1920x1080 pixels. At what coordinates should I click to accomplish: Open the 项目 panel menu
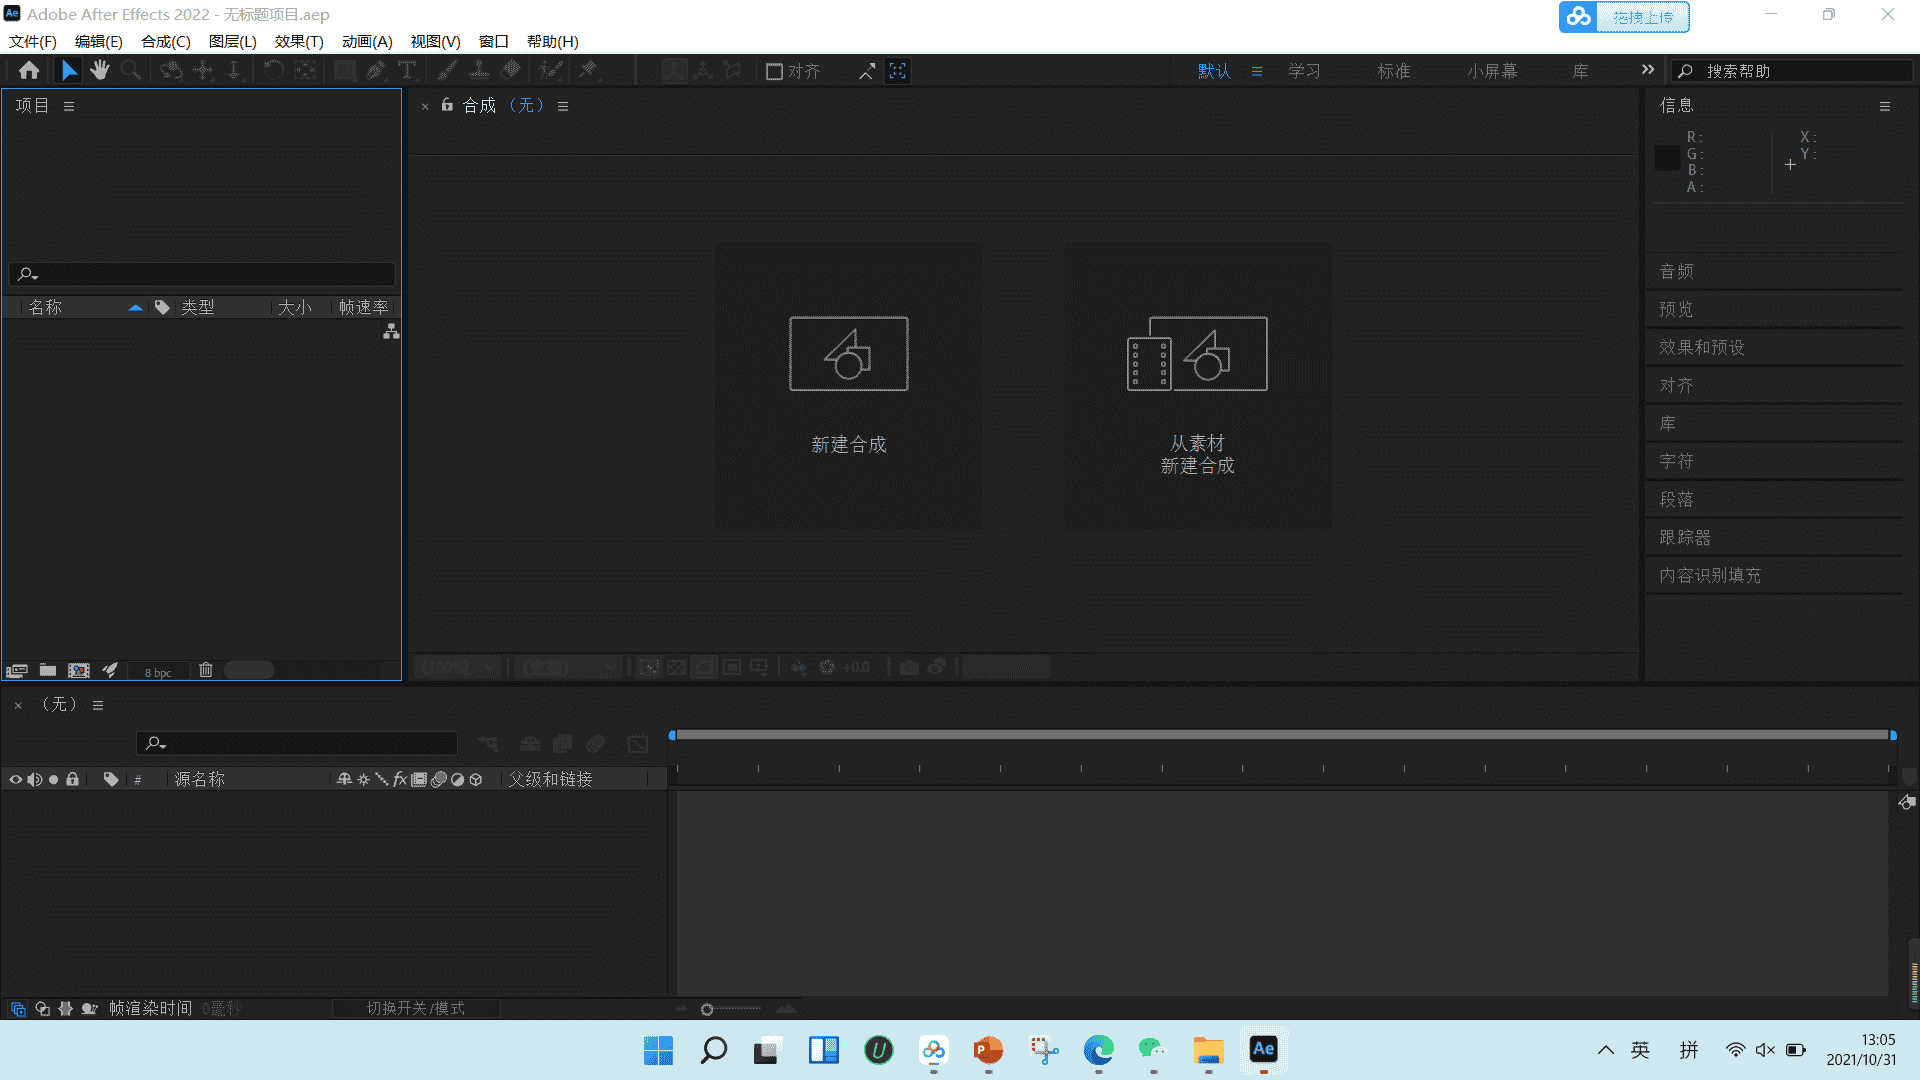click(69, 106)
